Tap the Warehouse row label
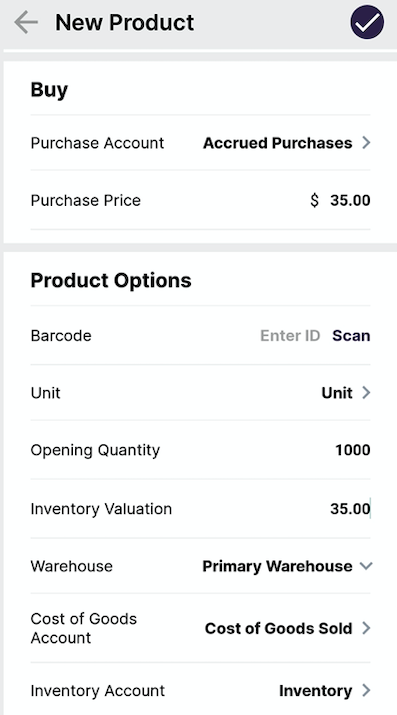 click(x=72, y=566)
